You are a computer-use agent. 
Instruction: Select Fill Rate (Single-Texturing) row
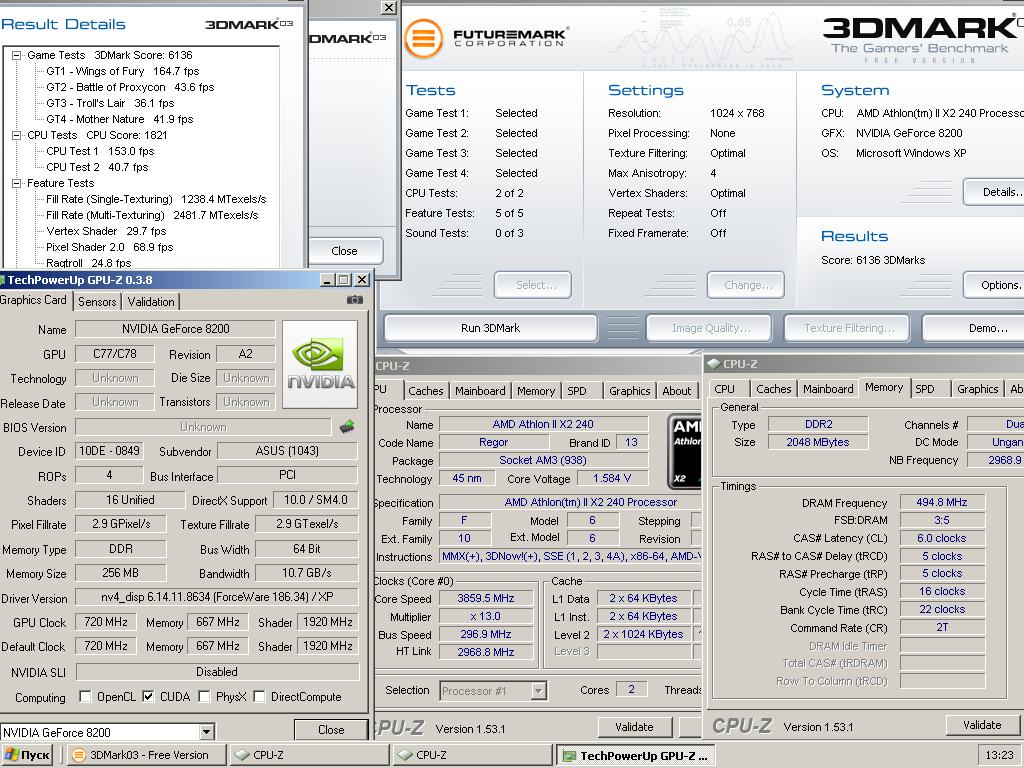pos(156,199)
